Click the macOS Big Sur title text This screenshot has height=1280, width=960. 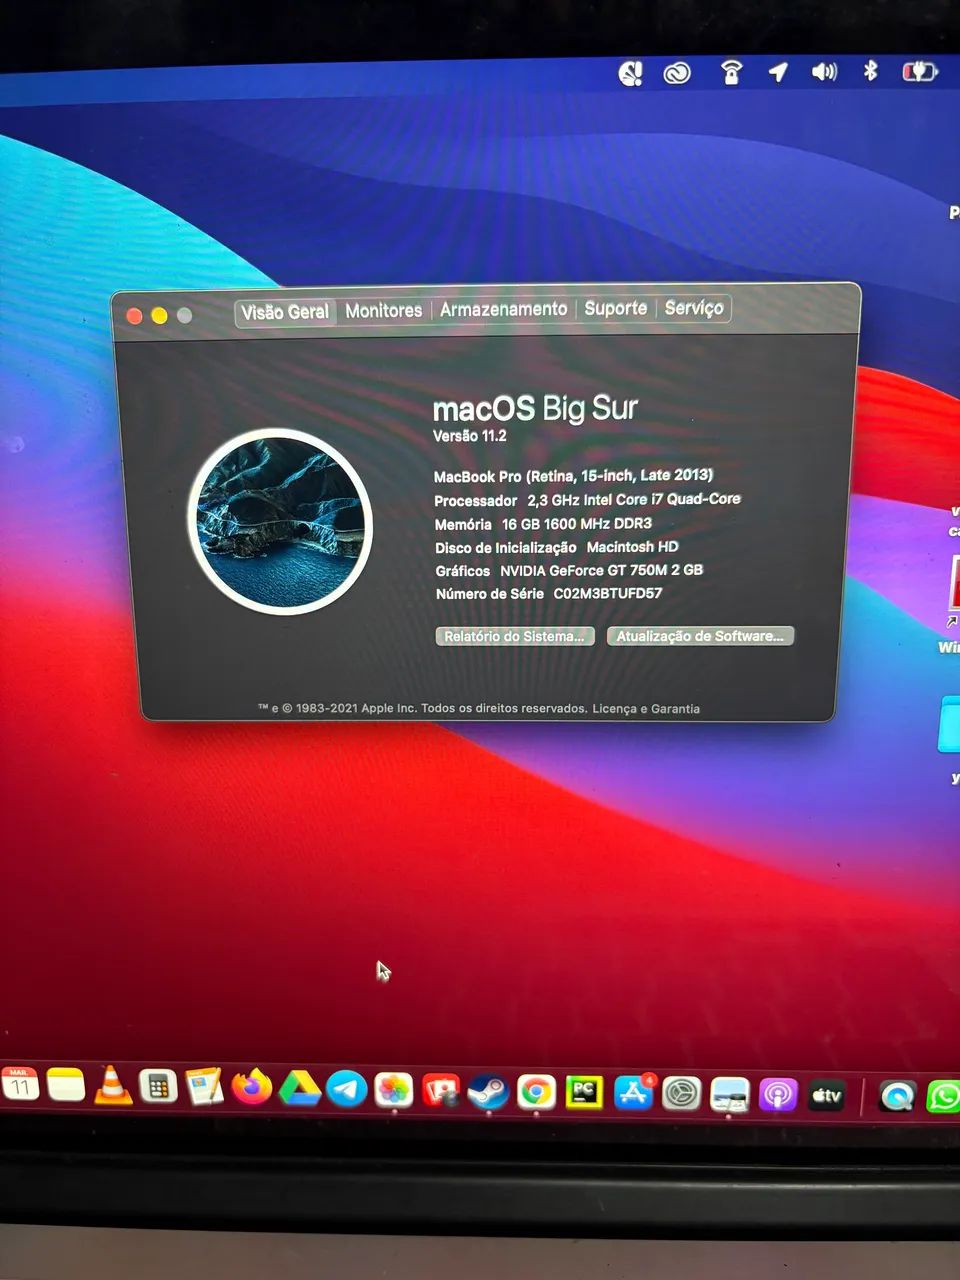tap(535, 408)
